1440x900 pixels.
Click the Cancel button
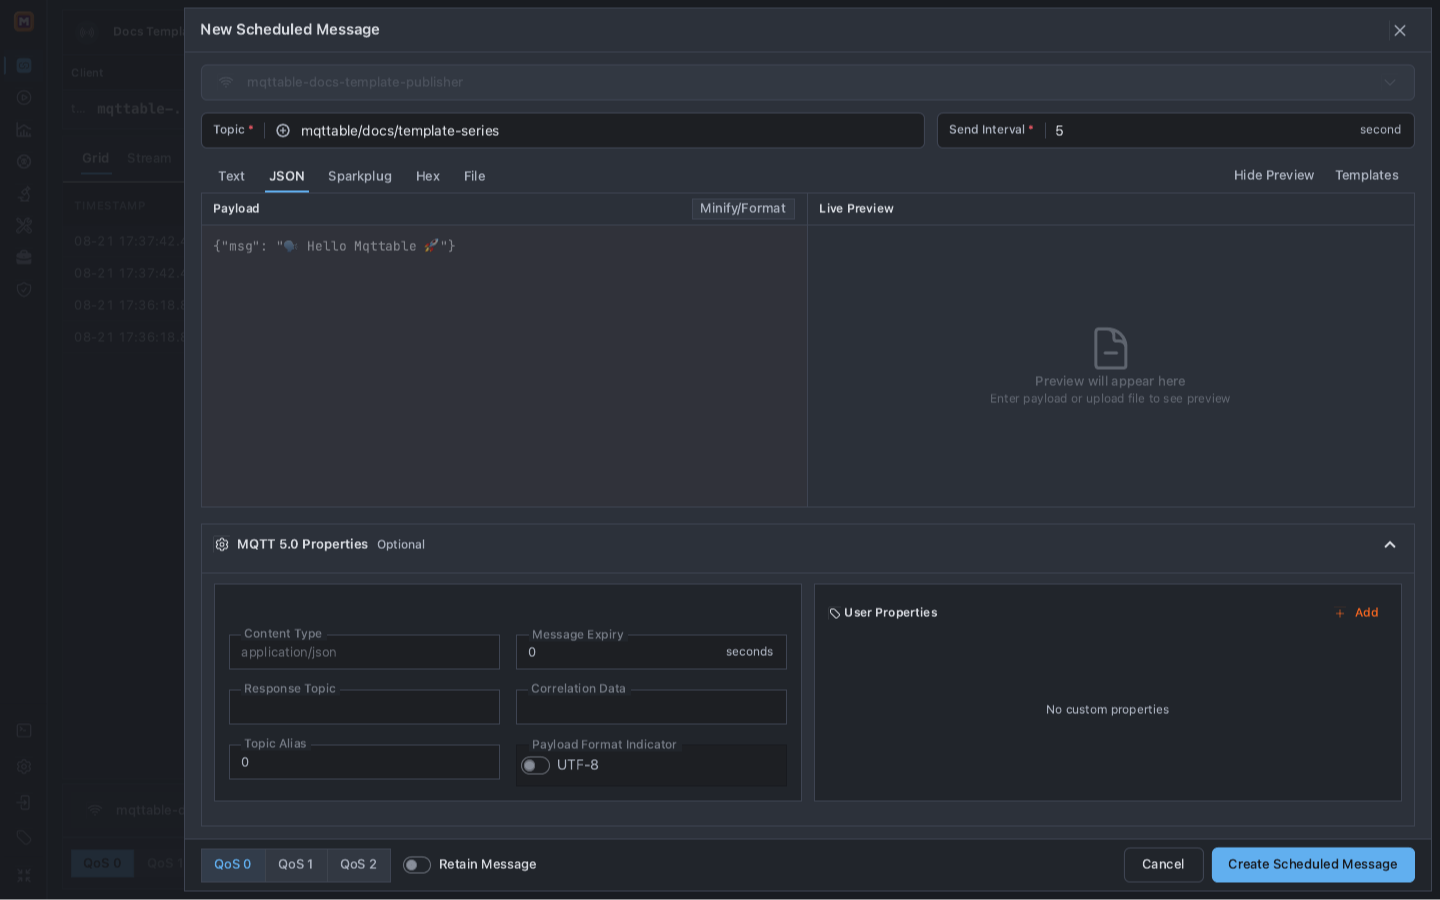pyautogui.click(x=1163, y=865)
